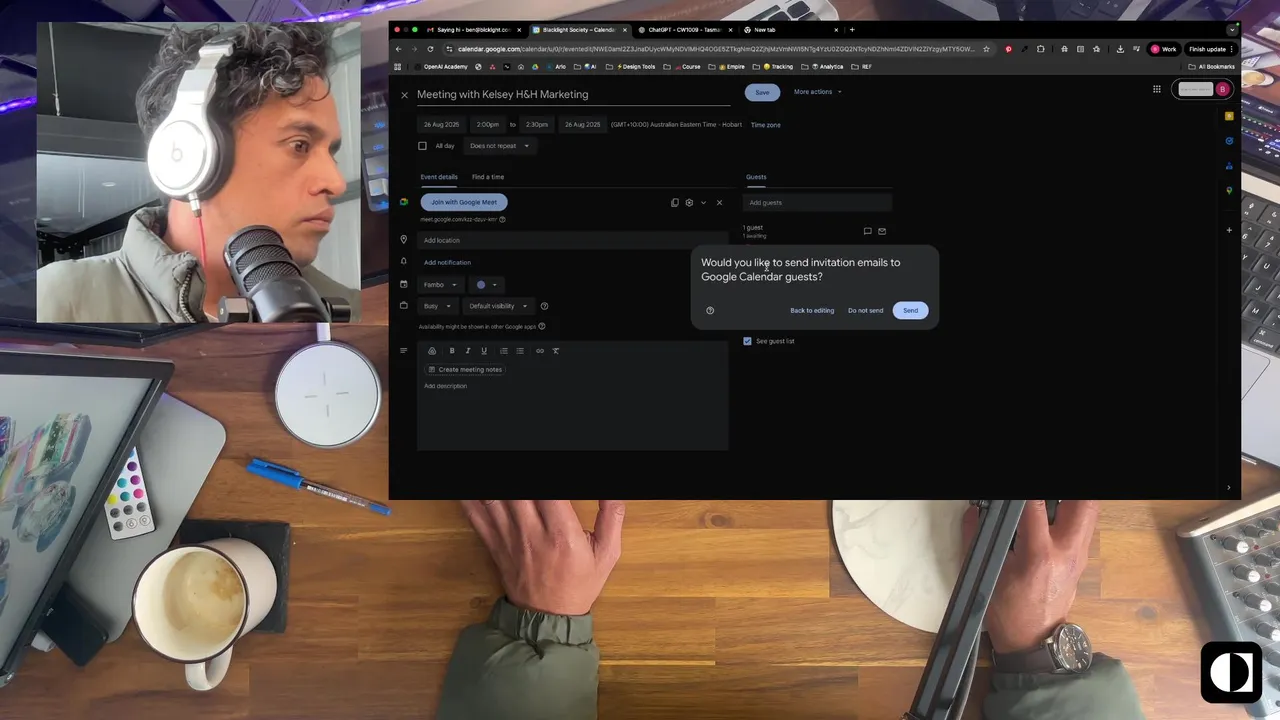
Task: Open Chrome downloads icon
Action: [1120, 49]
